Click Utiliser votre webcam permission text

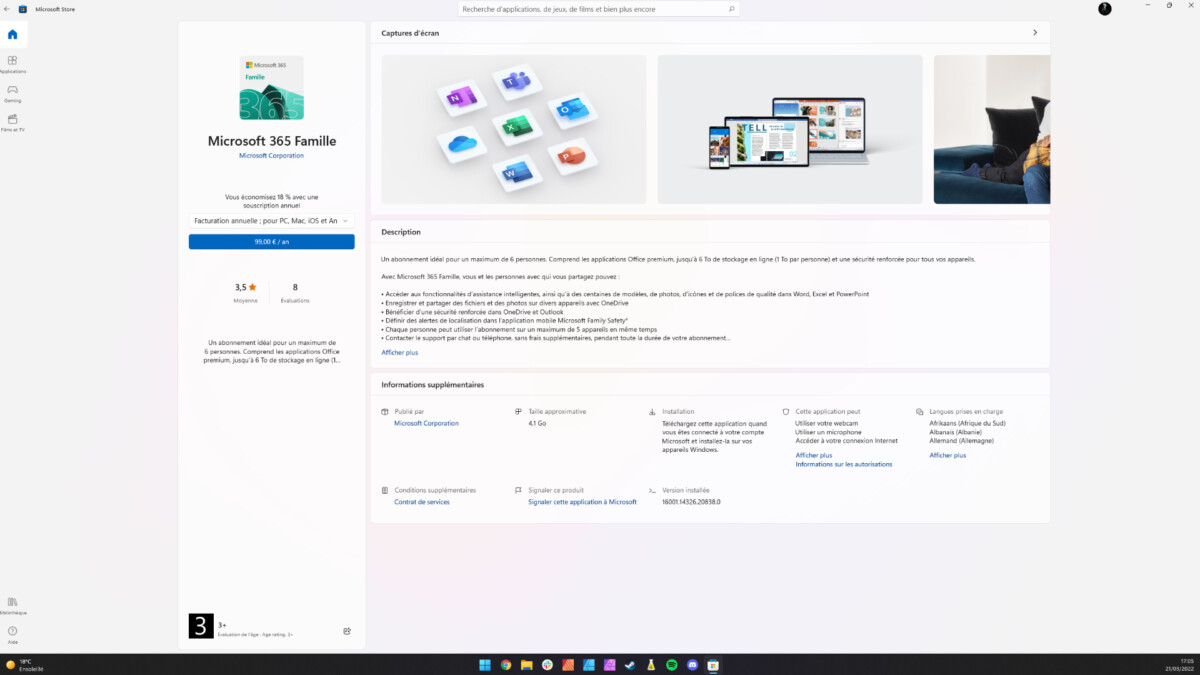pyautogui.click(x=827, y=423)
